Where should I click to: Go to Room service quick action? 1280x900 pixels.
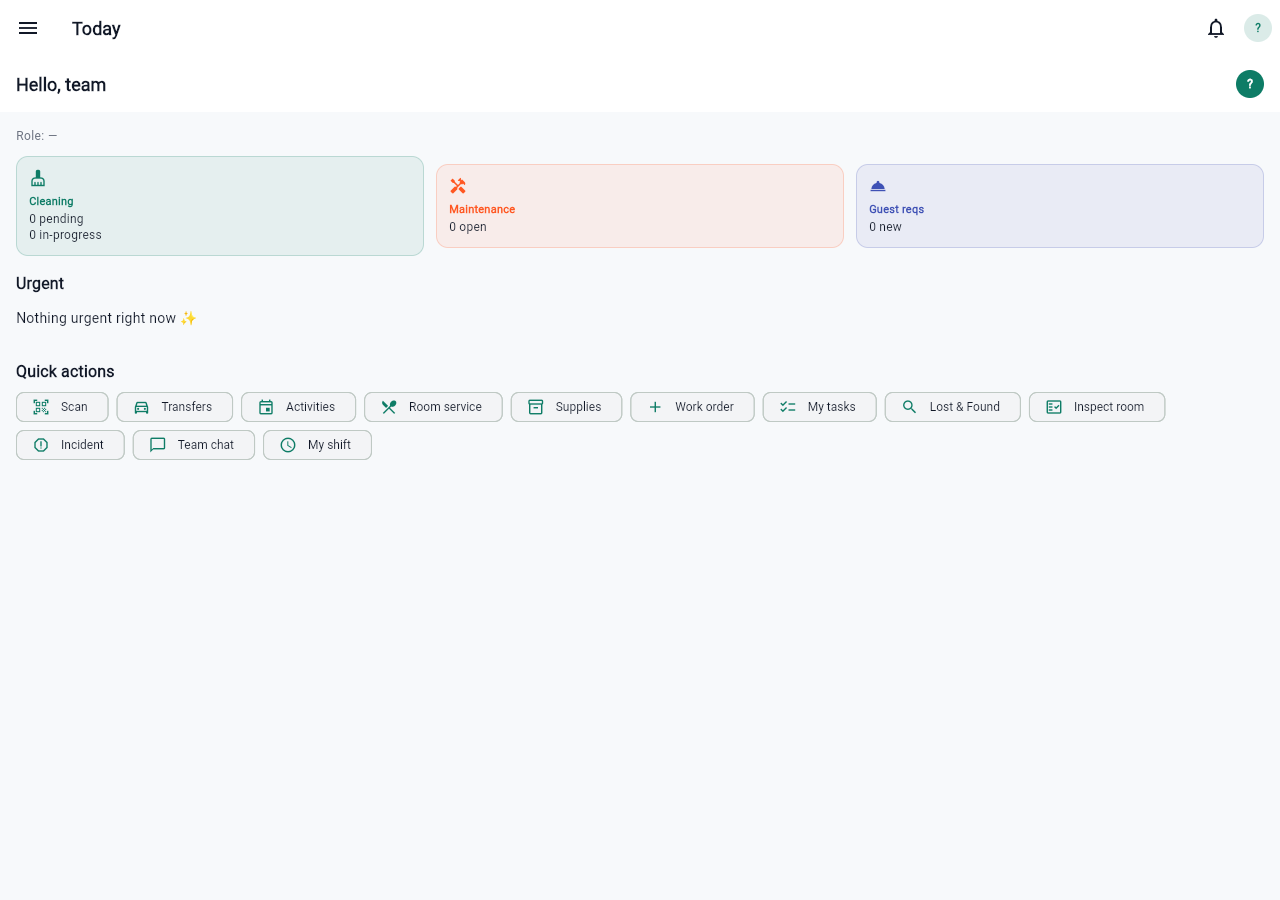(x=433, y=407)
